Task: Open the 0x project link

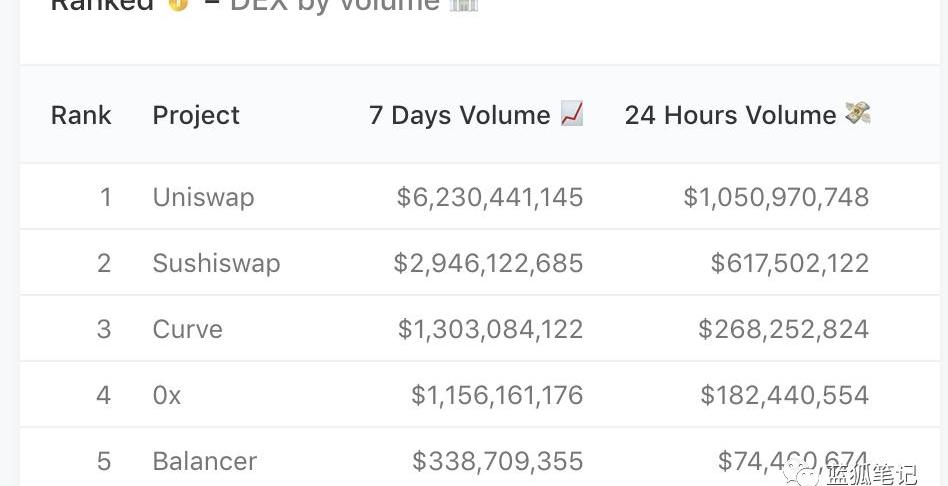Action: coord(166,395)
